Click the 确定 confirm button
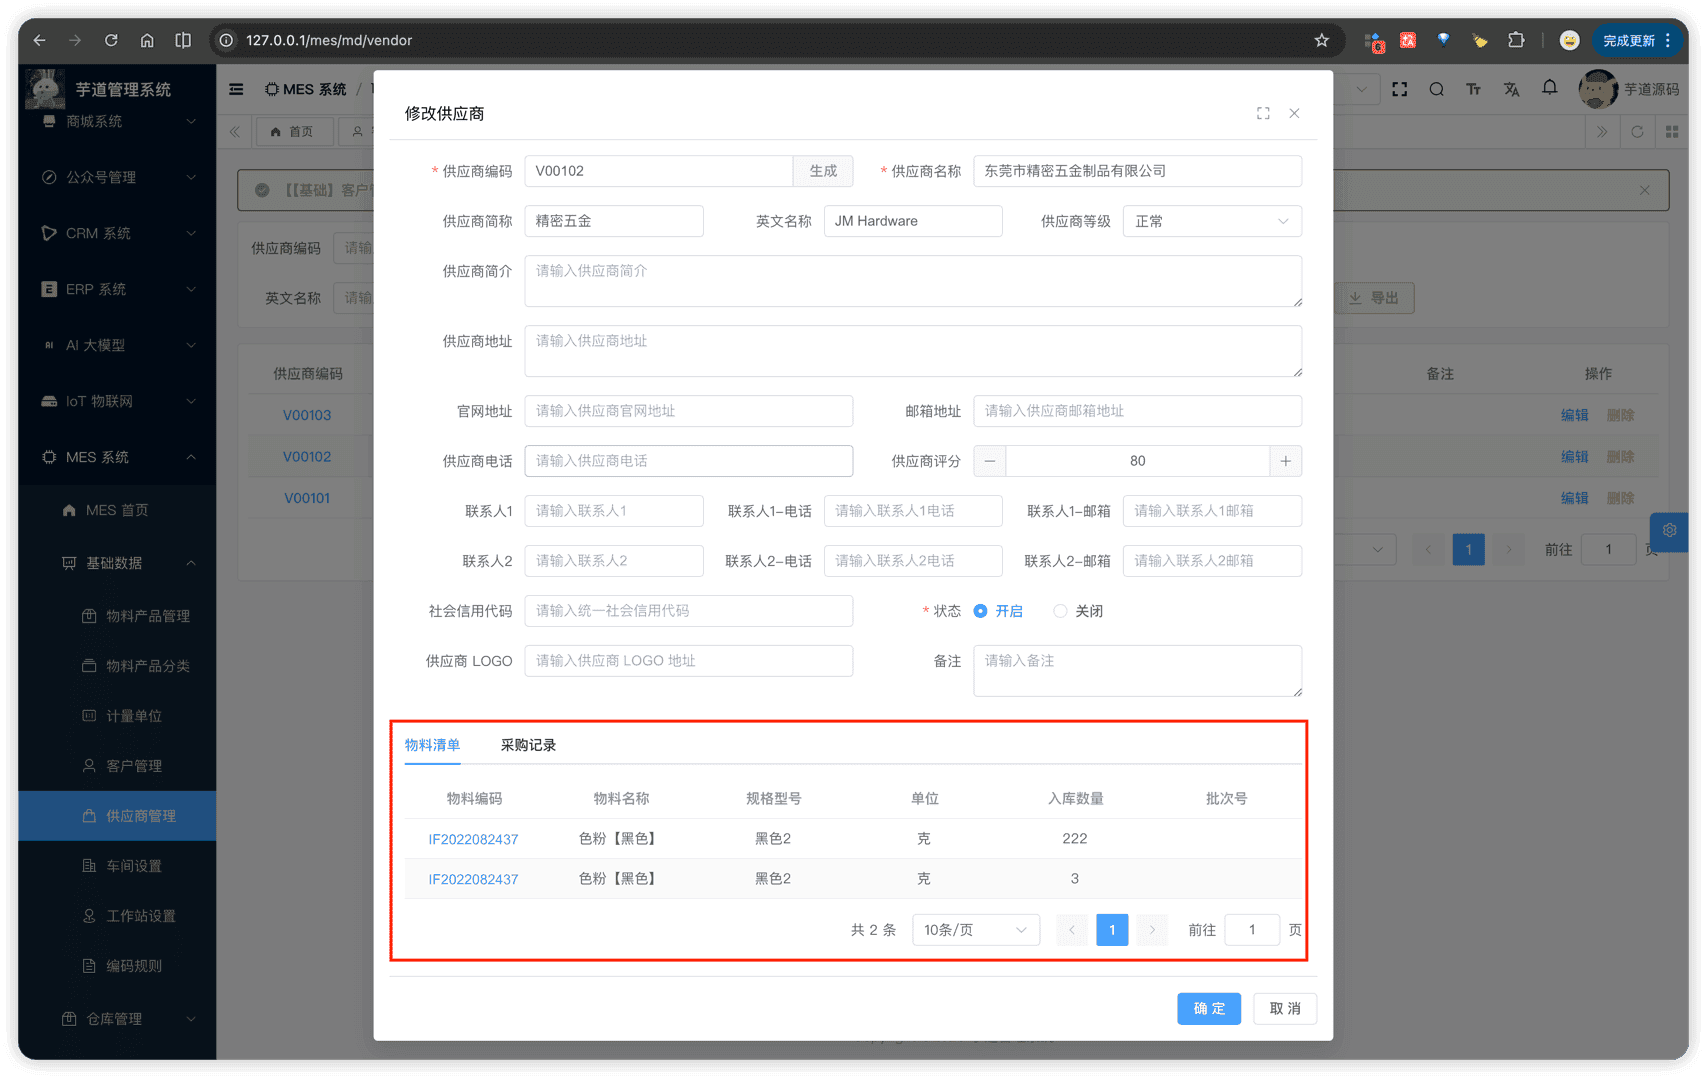This screenshot has height=1078, width=1707. [1208, 1008]
